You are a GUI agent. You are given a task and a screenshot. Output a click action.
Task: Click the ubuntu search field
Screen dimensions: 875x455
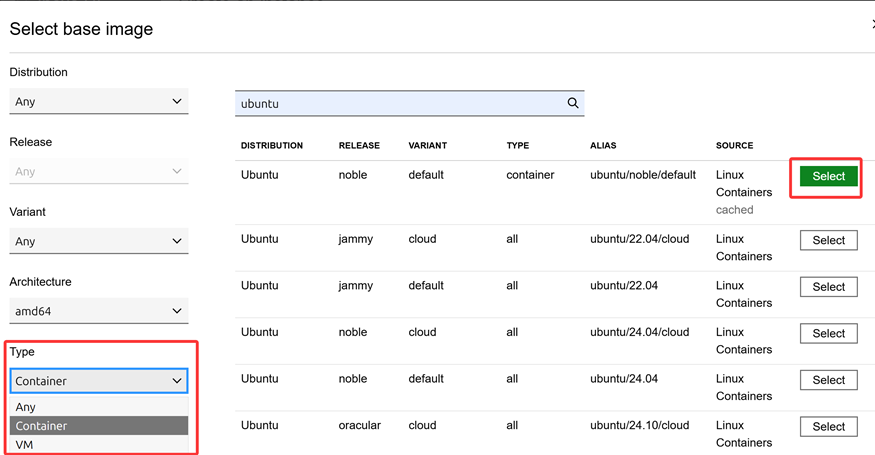(410, 103)
